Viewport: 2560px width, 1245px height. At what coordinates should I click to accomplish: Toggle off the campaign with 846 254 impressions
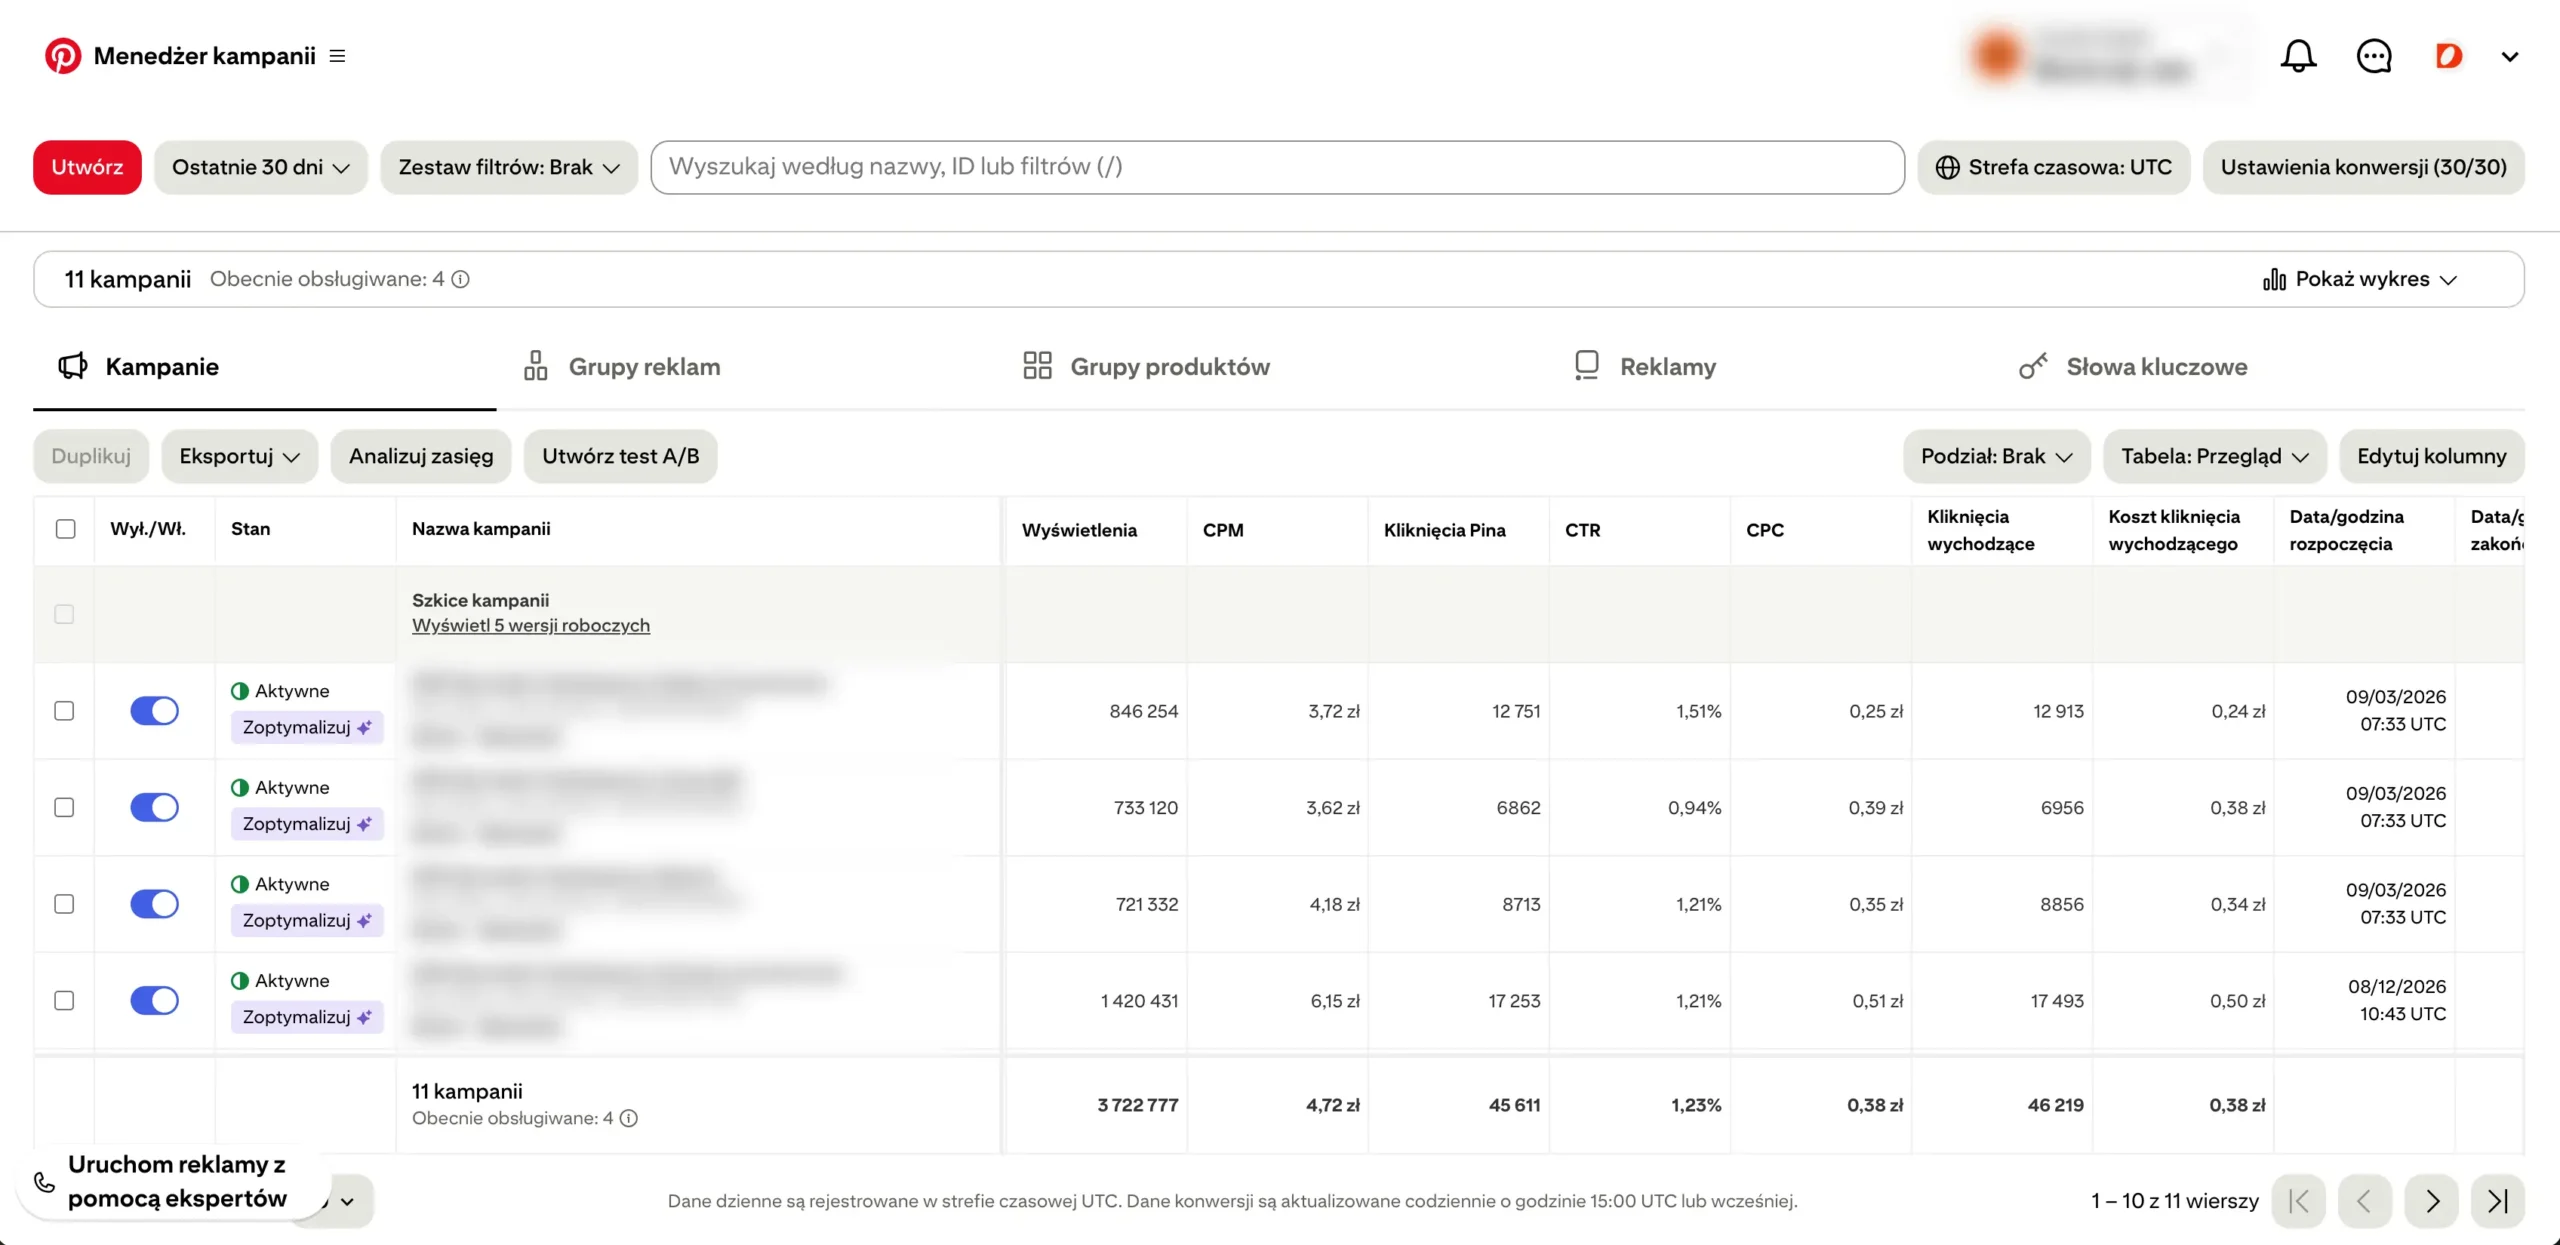tap(154, 711)
